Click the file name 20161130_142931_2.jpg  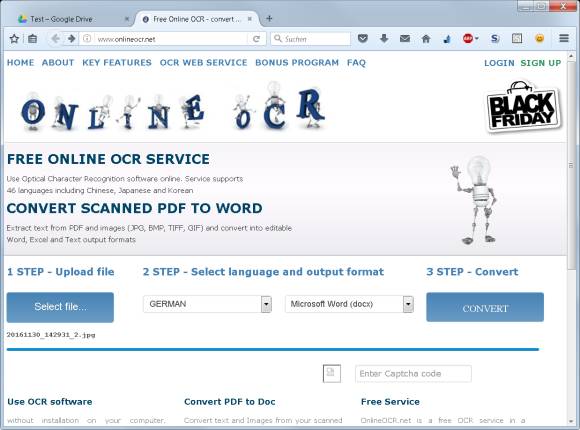pyautogui.click(x=51, y=335)
